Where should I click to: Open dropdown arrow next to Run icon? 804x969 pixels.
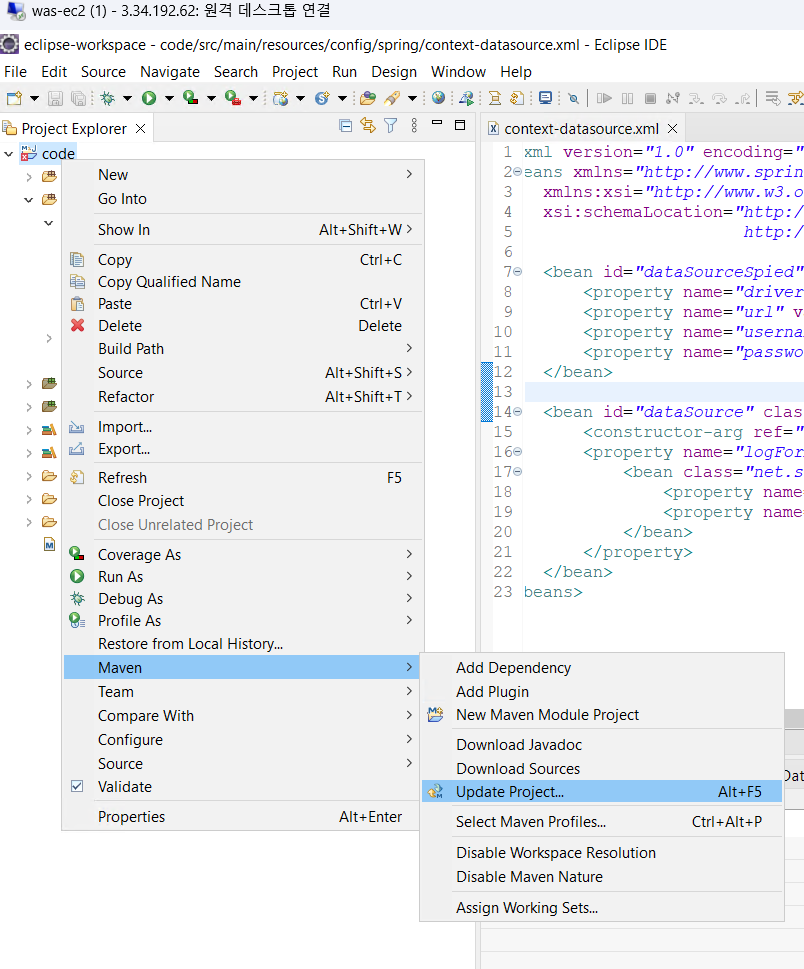(169, 99)
